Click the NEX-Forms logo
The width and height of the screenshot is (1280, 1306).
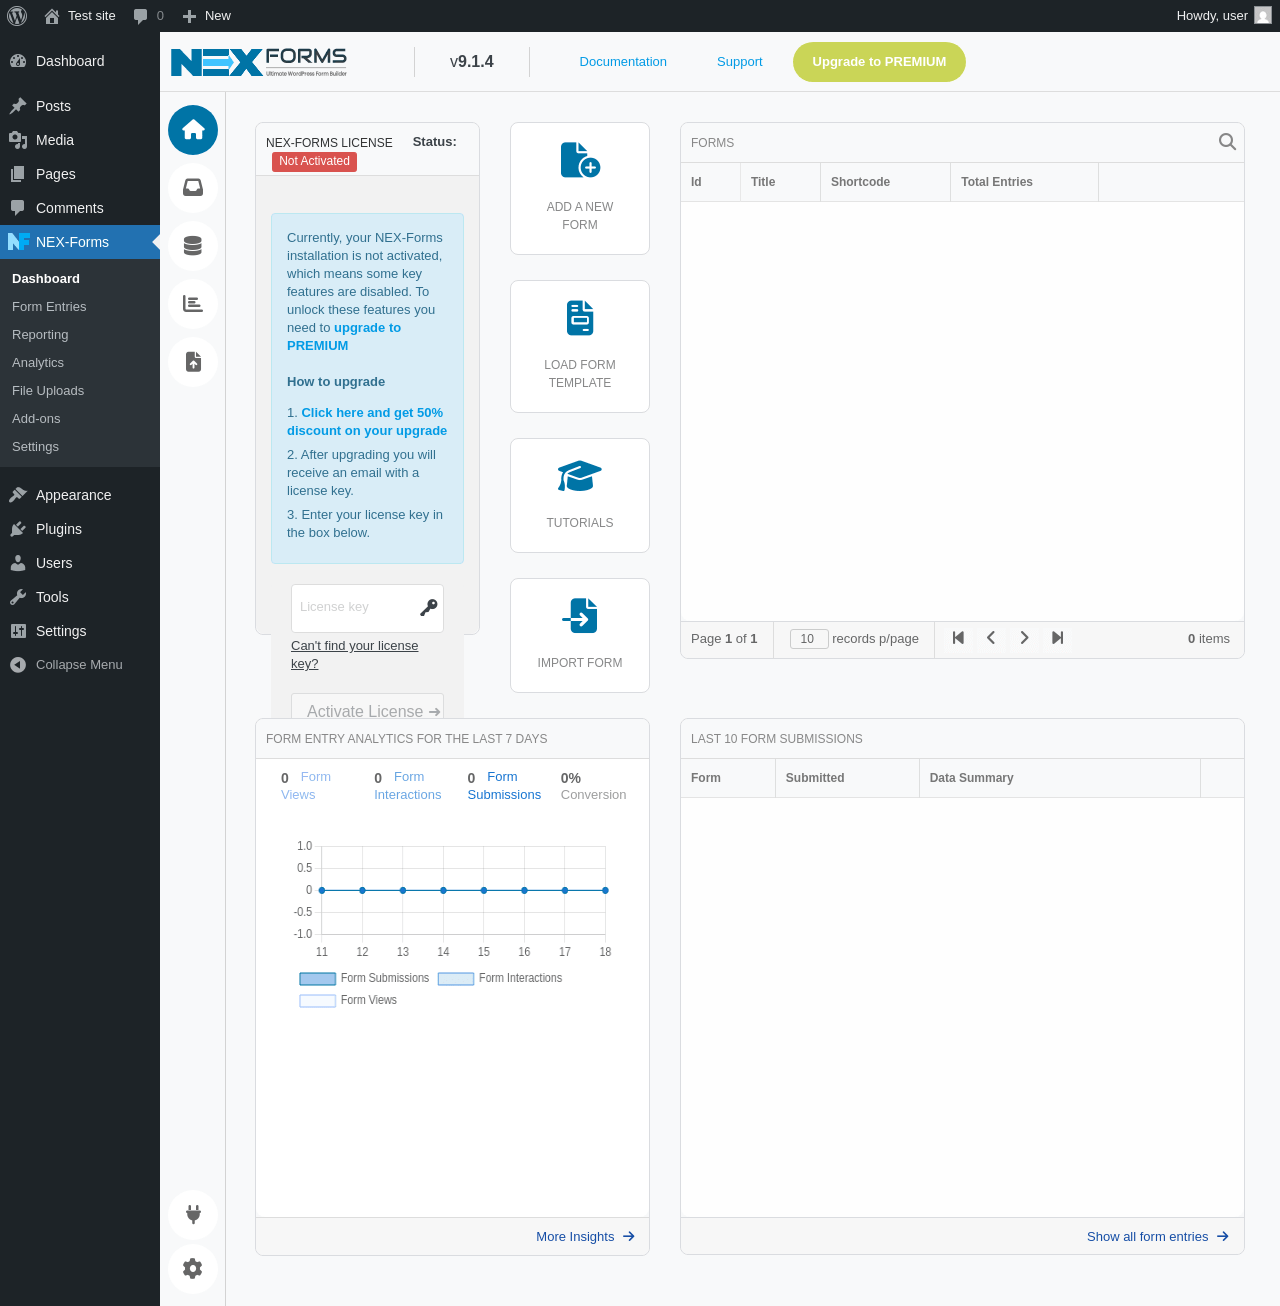(259, 62)
